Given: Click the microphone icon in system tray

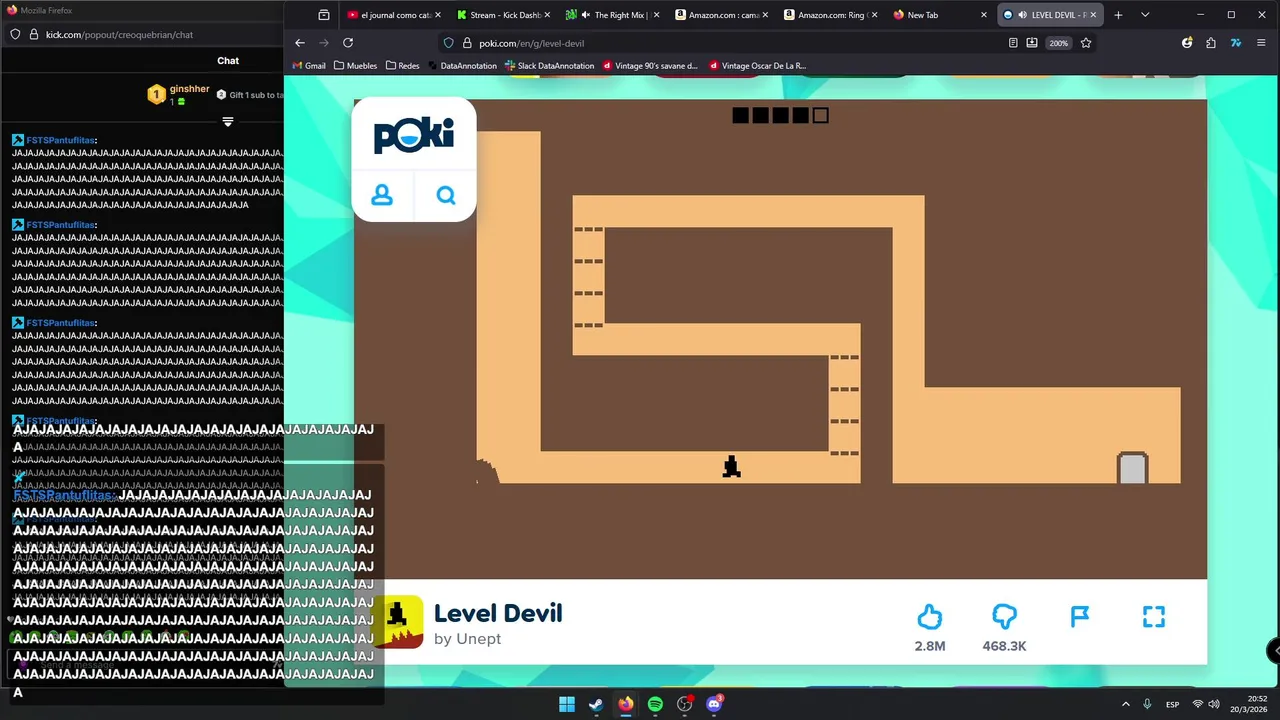Looking at the screenshot, I should pos(1147,704).
